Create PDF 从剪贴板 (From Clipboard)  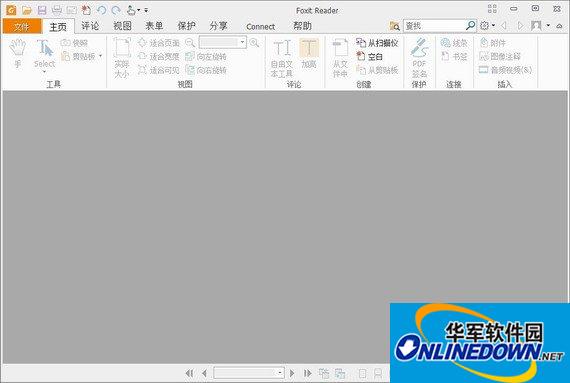pos(377,70)
